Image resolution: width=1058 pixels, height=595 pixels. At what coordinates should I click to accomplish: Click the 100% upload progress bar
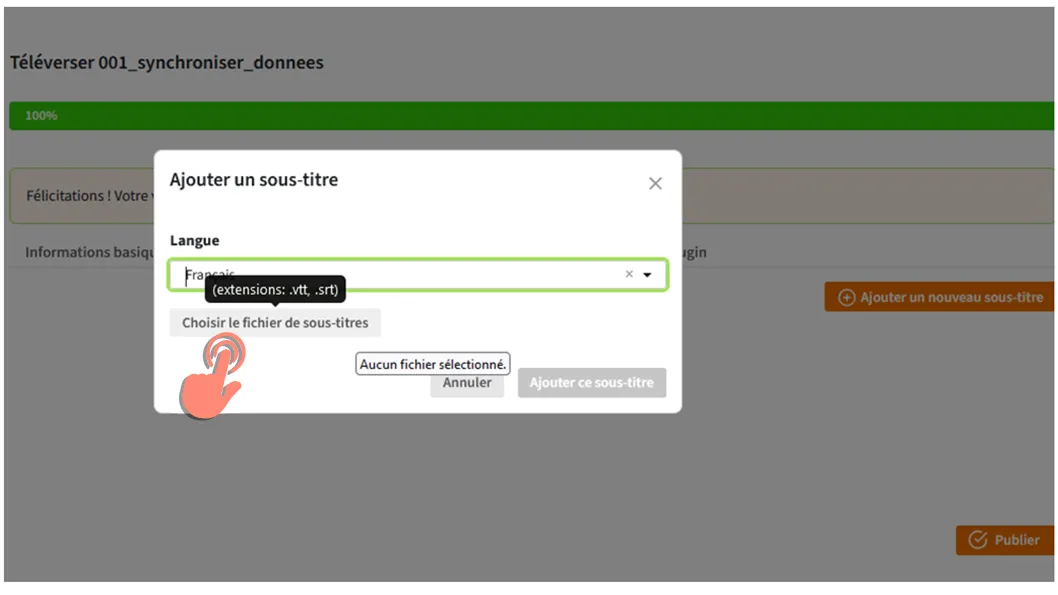pyautogui.click(x=531, y=115)
